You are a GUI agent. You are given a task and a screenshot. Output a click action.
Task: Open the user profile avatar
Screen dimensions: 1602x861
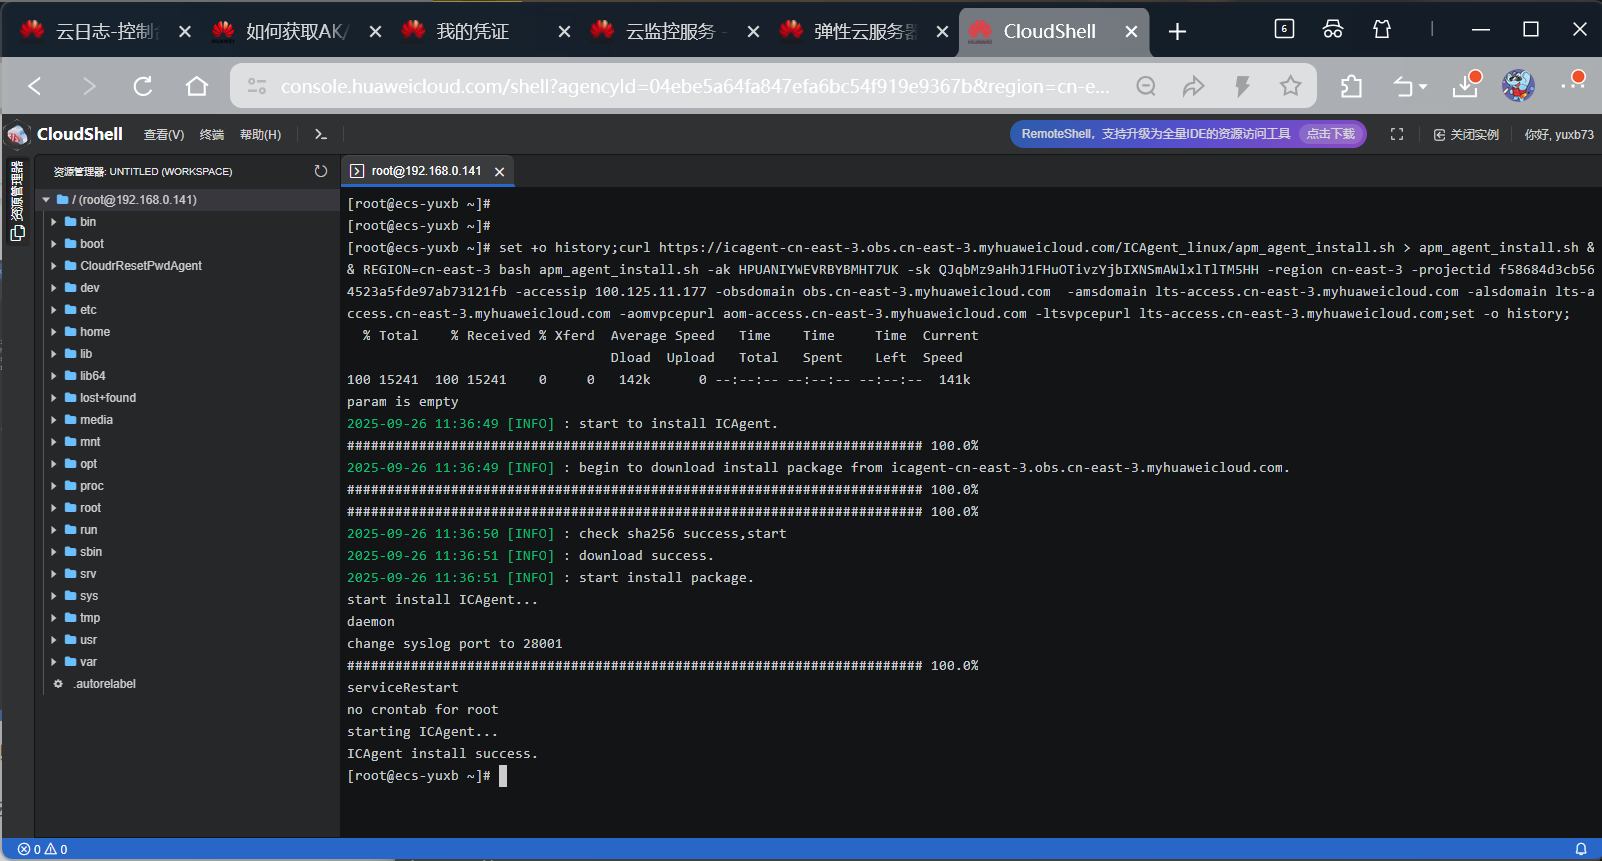click(x=1518, y=86)
